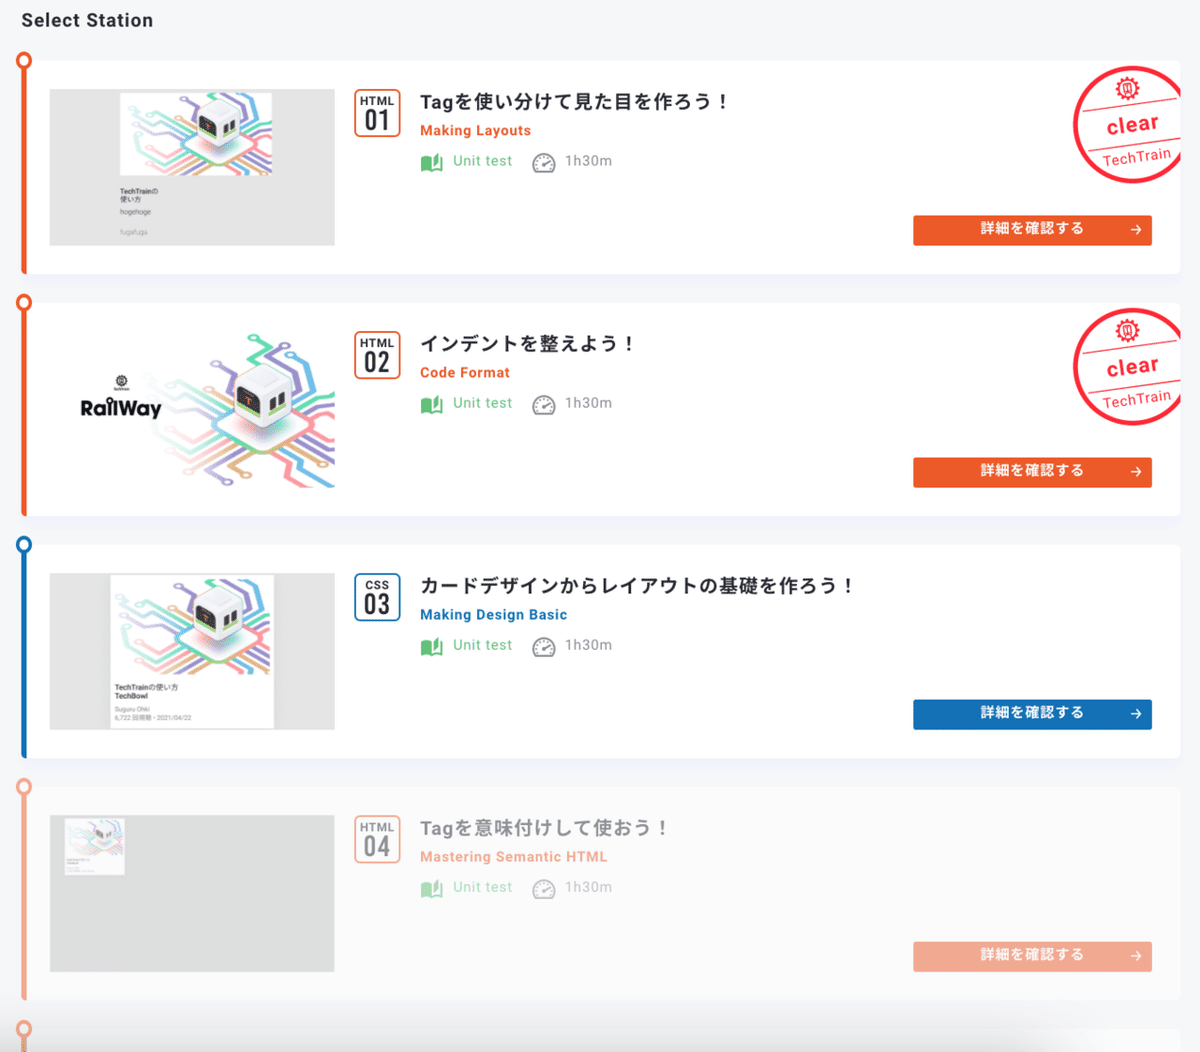Open the Making Layouts subtitle link
This screenshot has width=1200, height=1052.
point(475,130)
